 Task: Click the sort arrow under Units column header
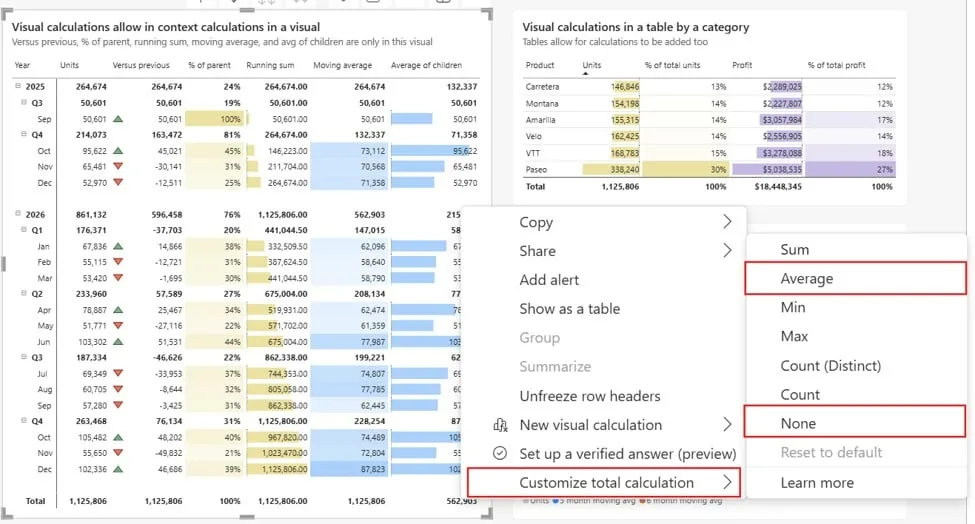point(585,73)
